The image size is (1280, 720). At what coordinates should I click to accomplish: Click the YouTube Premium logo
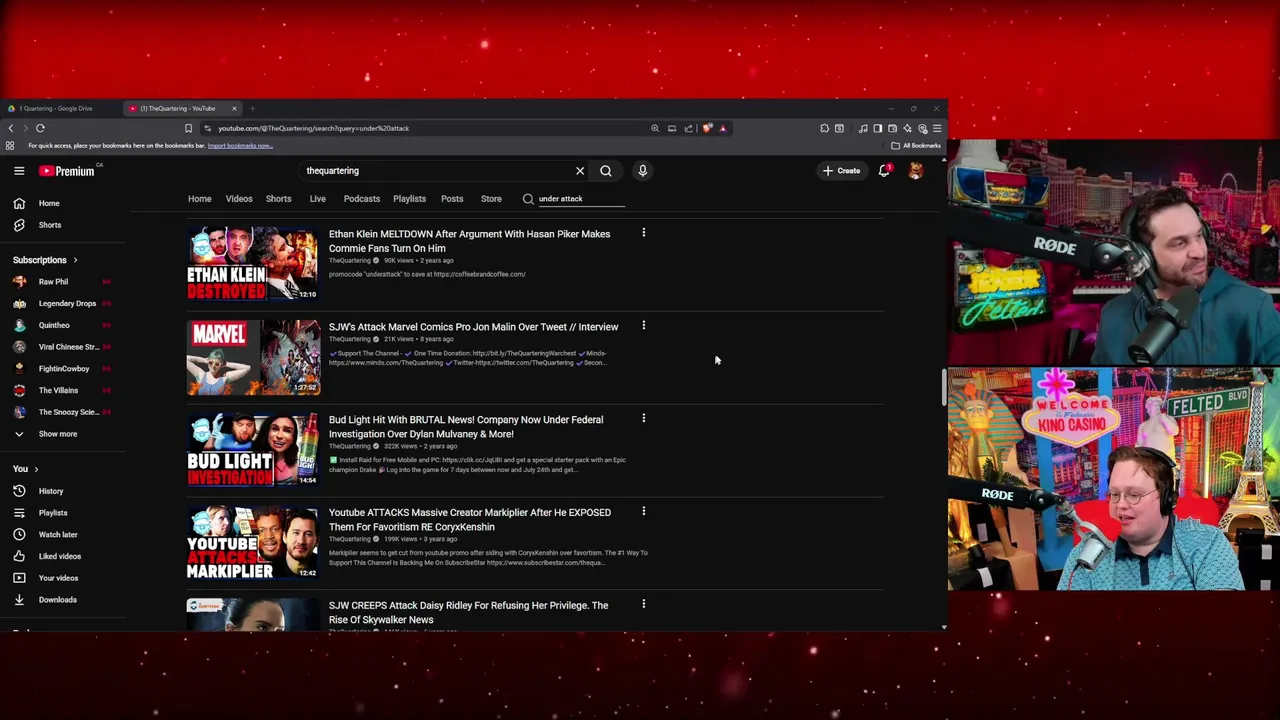coord(67,171)
